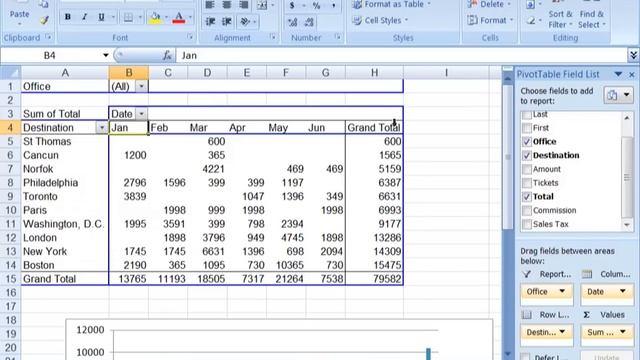Select the grand total 79582 cell

click(374, 279)
